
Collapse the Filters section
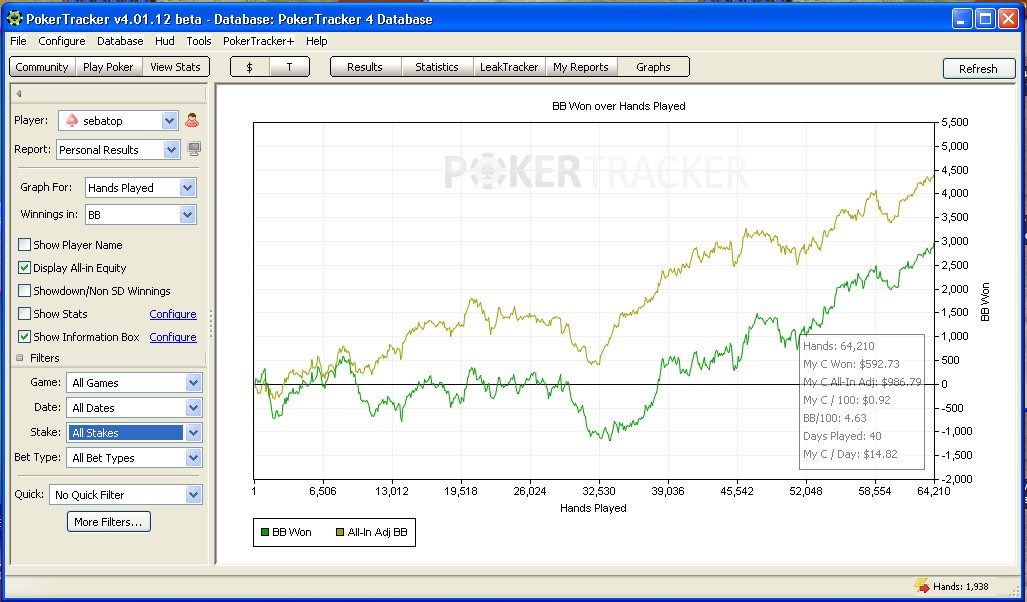pos(19,358)
